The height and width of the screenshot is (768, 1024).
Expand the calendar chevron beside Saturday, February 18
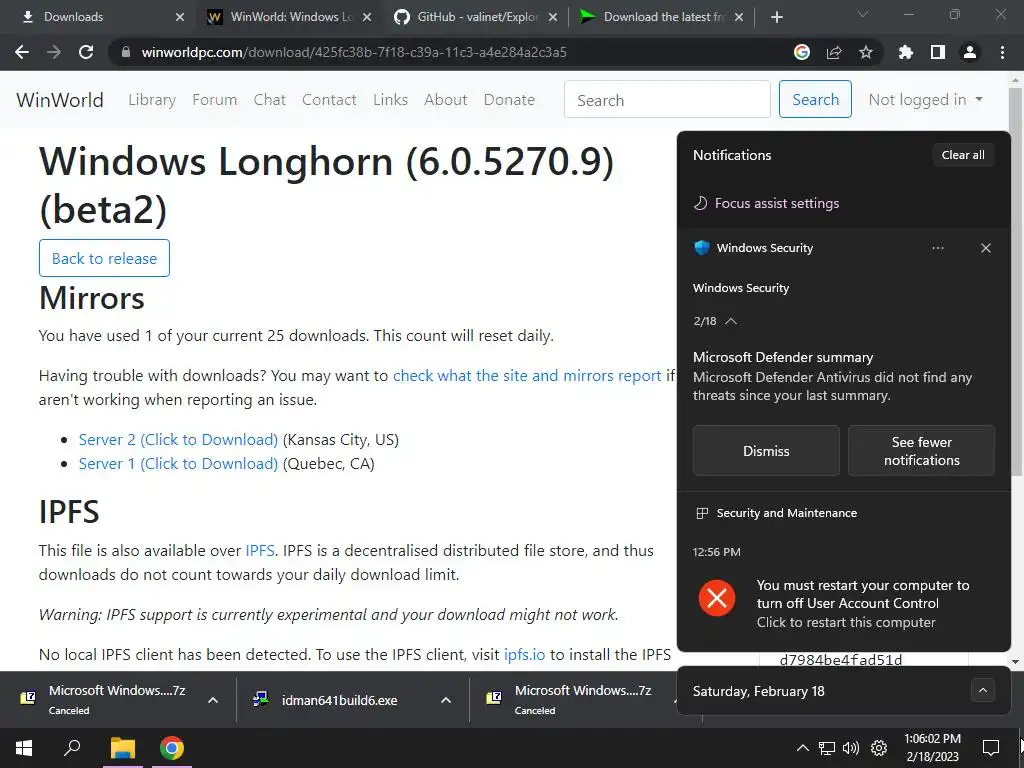[983, 690]
